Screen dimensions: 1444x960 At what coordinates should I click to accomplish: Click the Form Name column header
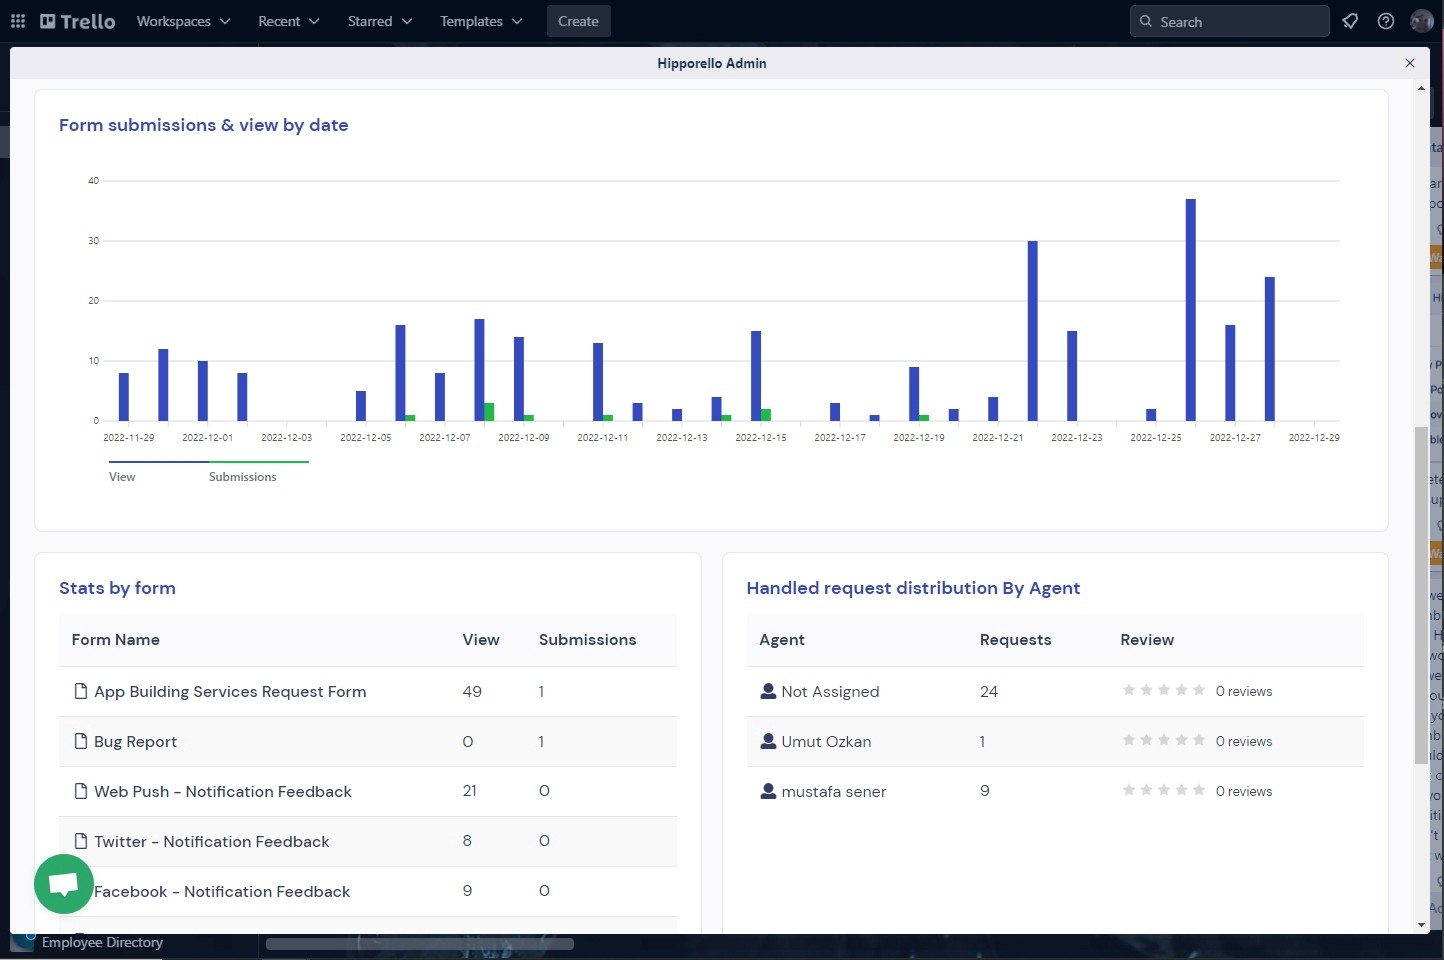point(116,640)
